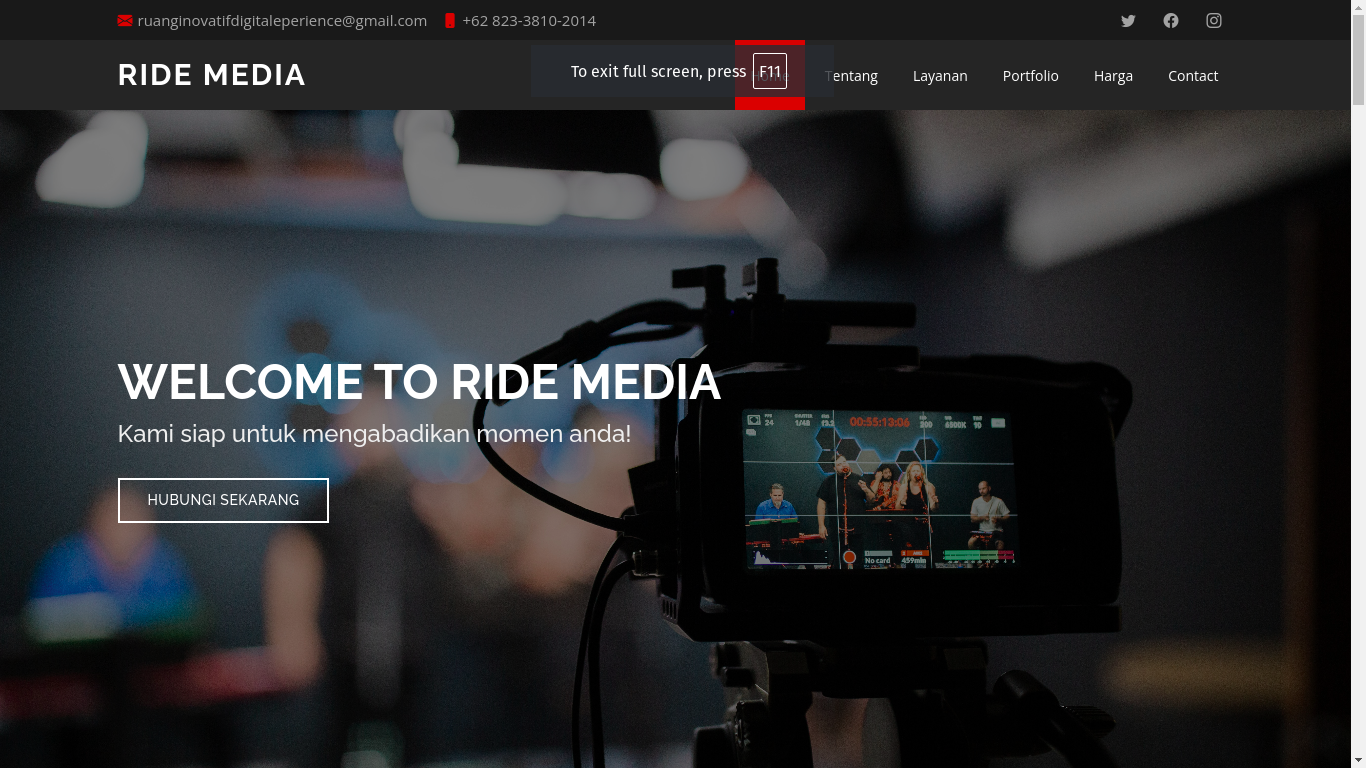
Task: Click the red envelope email icon
Action: (x=125, y=21)
